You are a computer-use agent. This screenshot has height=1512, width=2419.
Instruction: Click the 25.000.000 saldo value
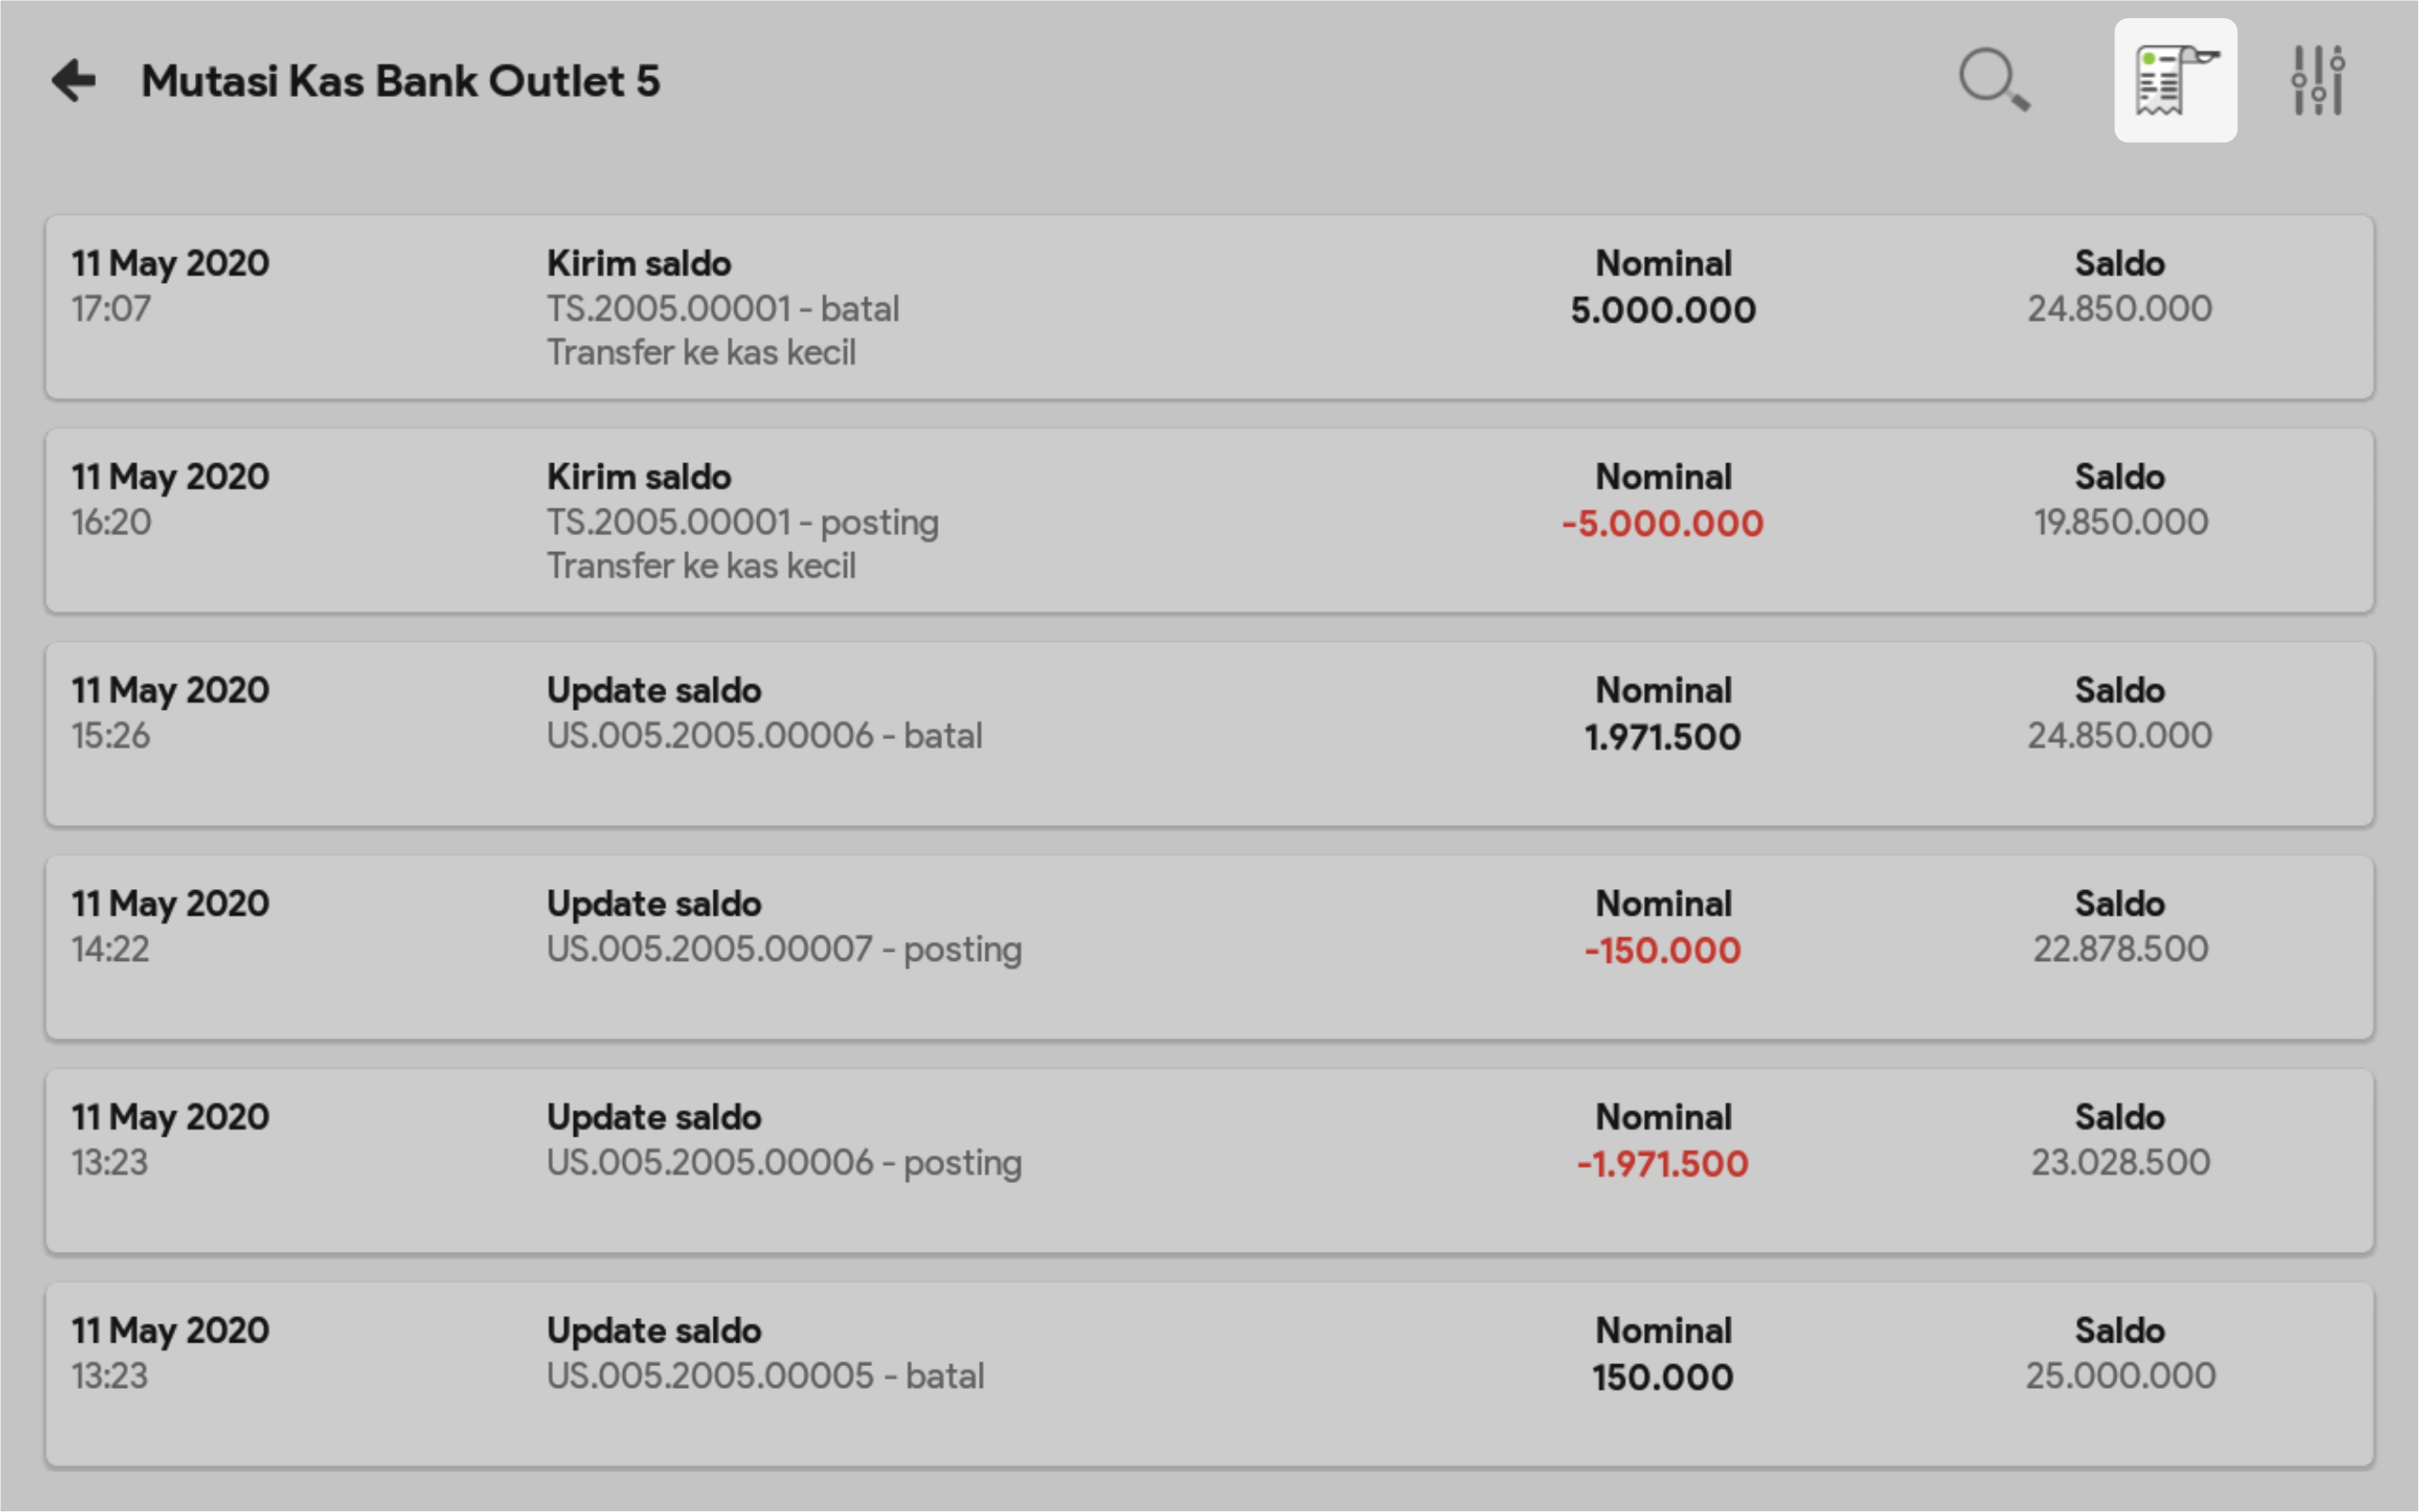(x=2120, y=1376)
